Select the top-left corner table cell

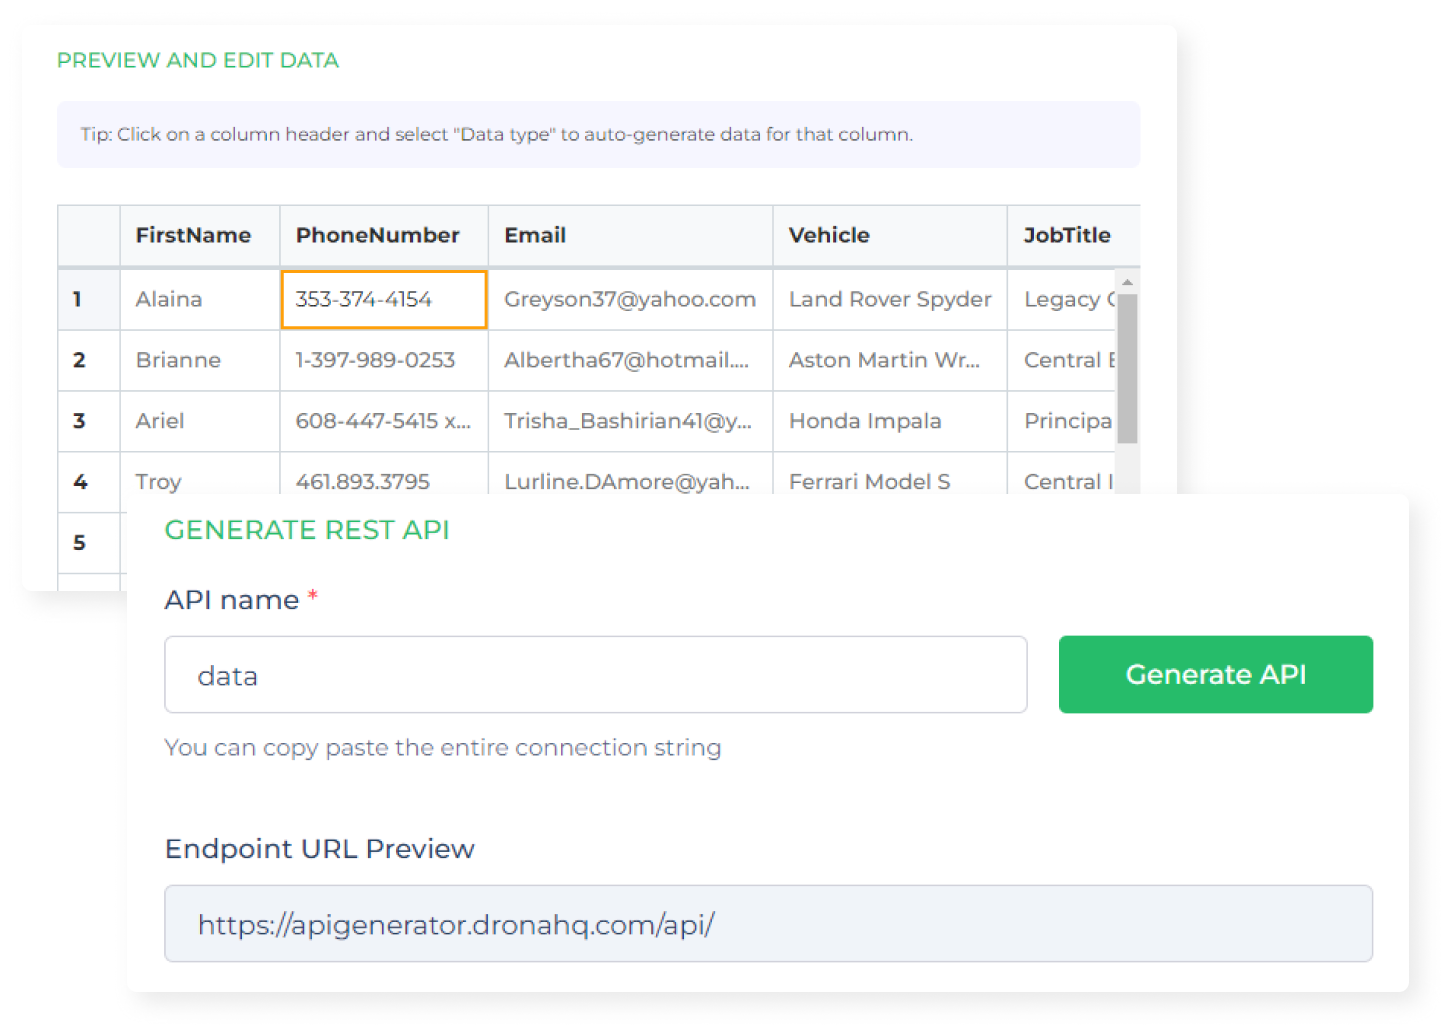coord(88,236)
